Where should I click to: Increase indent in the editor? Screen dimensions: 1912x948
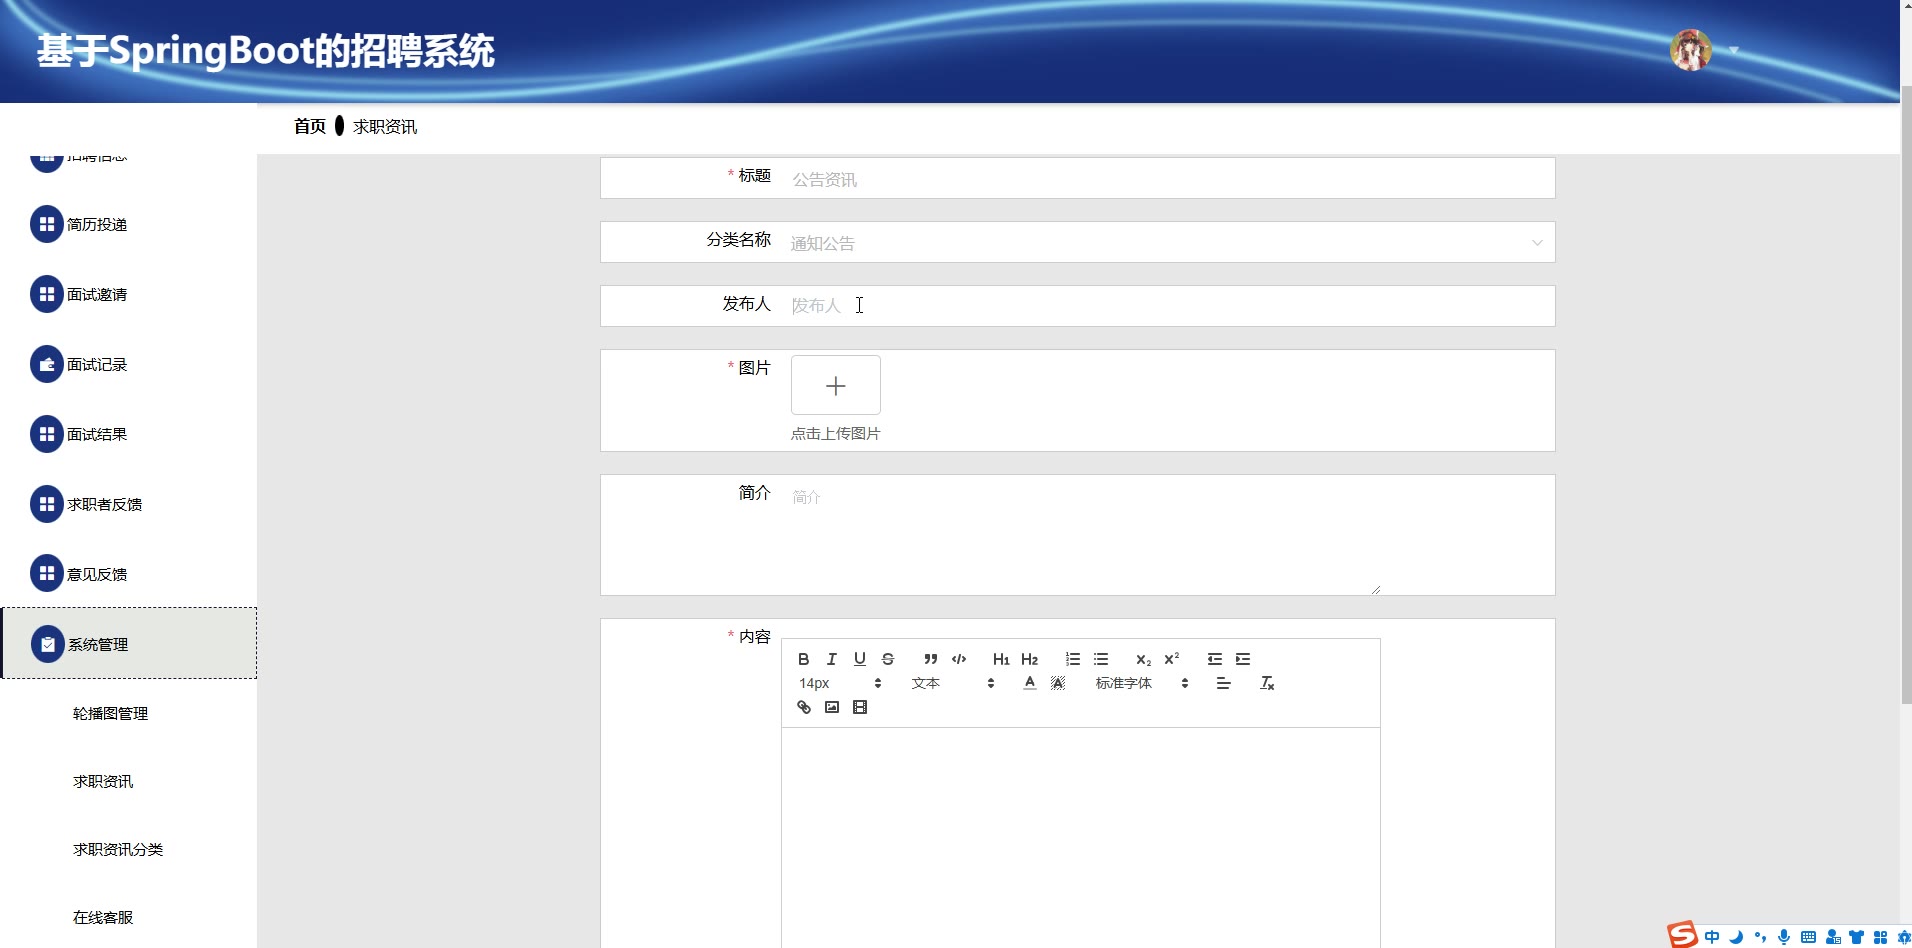1243,659
